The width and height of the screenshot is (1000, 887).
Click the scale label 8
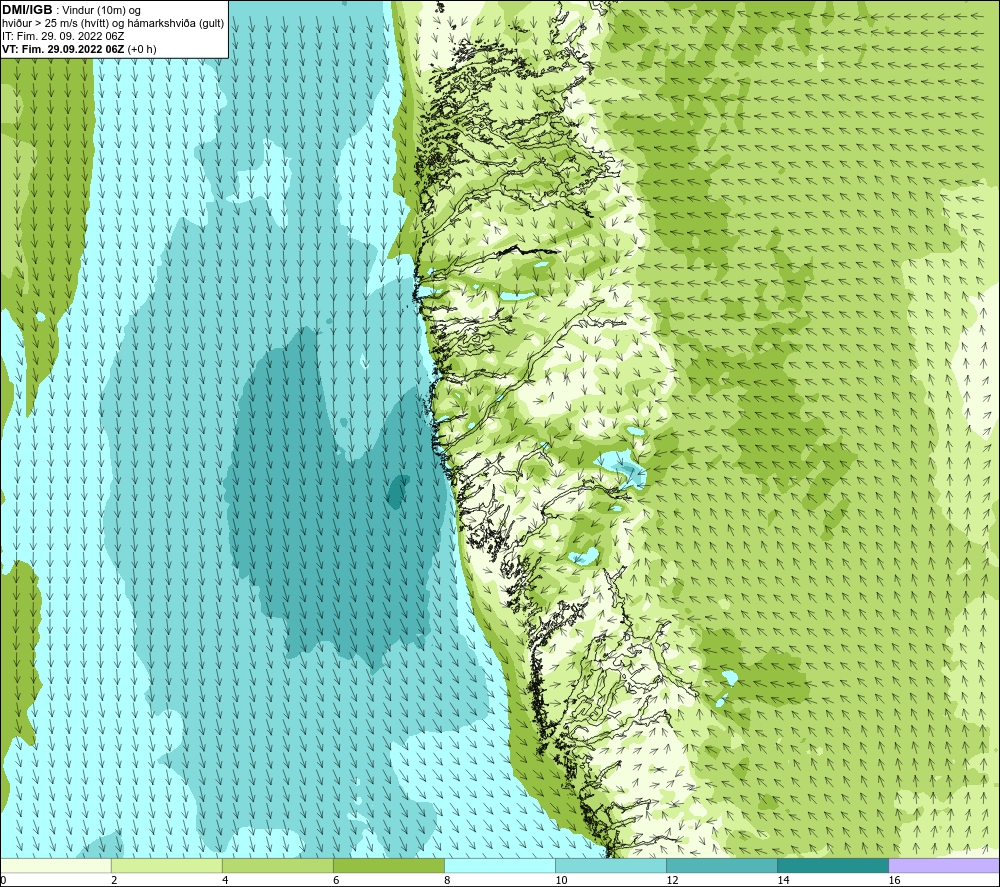tap(447, 881)
